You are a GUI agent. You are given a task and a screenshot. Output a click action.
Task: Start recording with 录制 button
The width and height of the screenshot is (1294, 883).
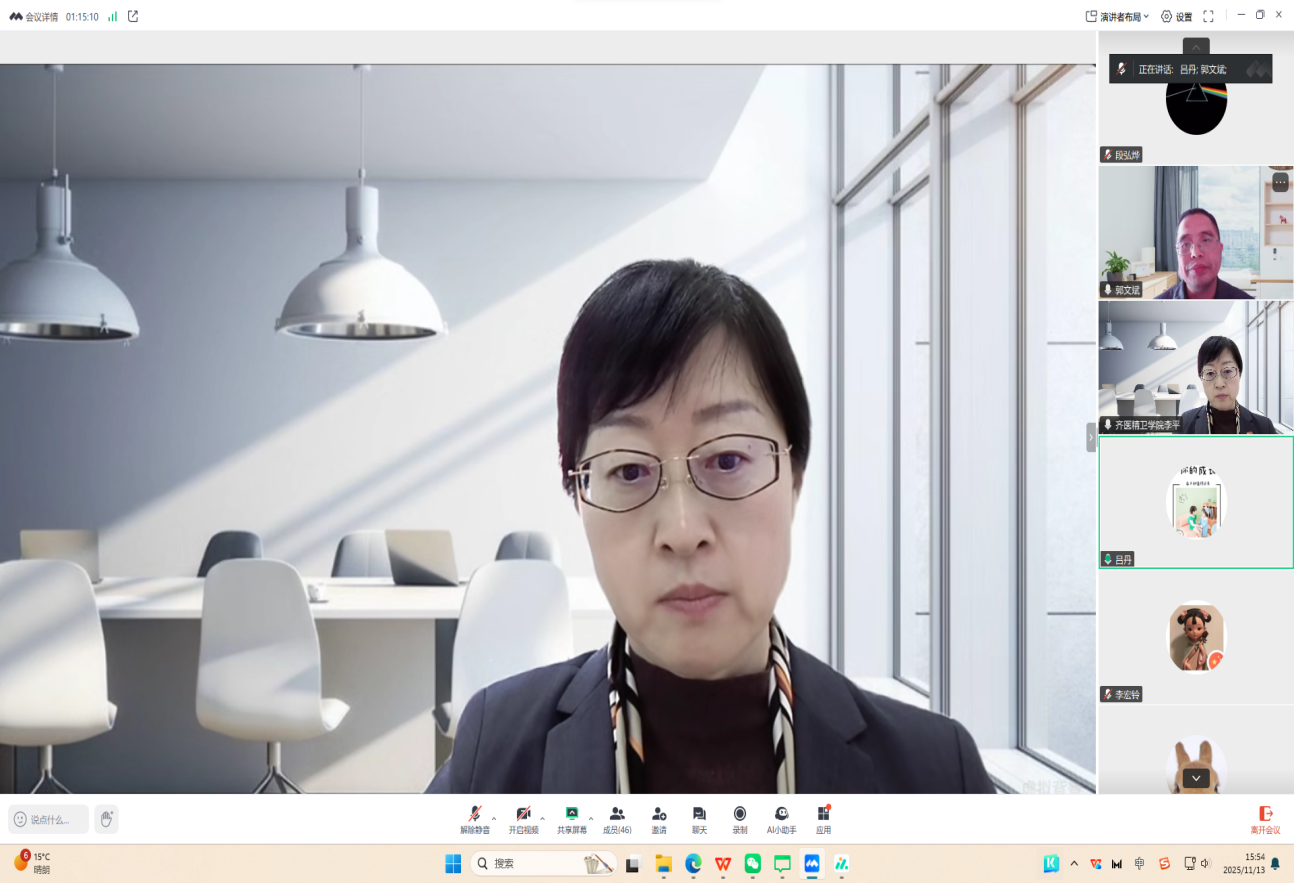tap(740, 819)
